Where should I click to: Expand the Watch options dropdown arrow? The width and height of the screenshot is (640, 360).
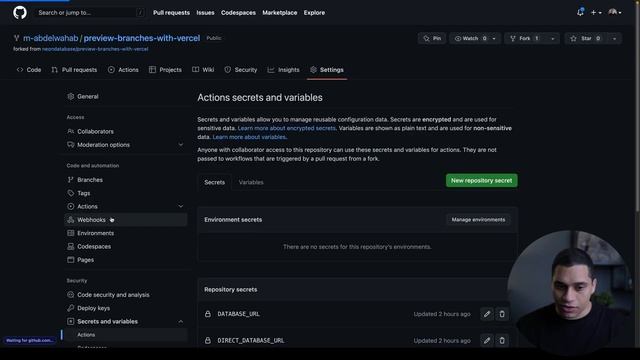(494, 38)
